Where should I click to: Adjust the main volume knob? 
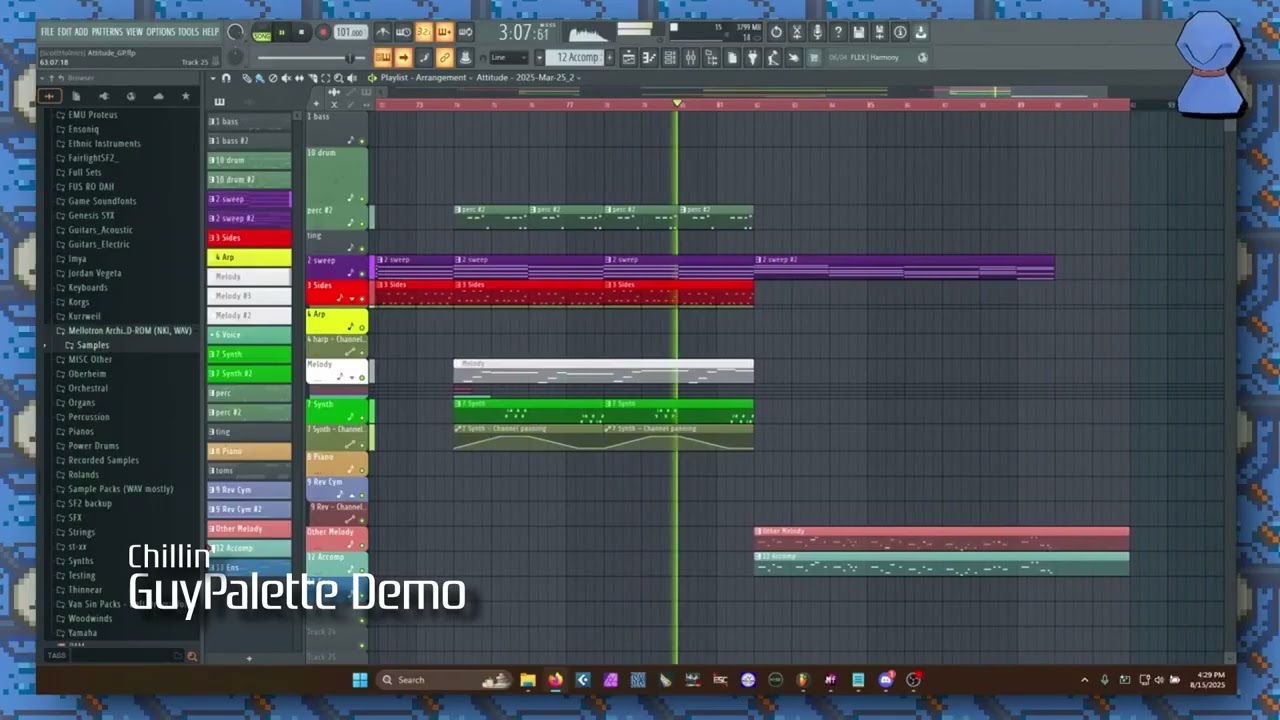(x=234, y=33)
